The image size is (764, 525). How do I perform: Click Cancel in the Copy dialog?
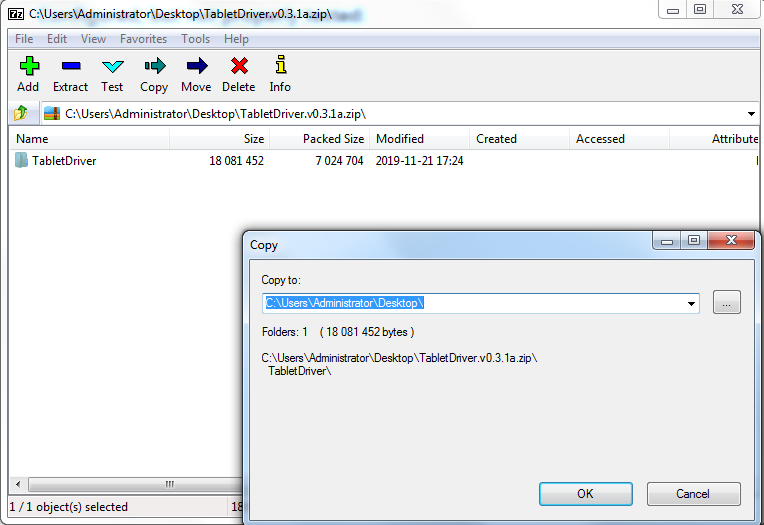(693, 494)
